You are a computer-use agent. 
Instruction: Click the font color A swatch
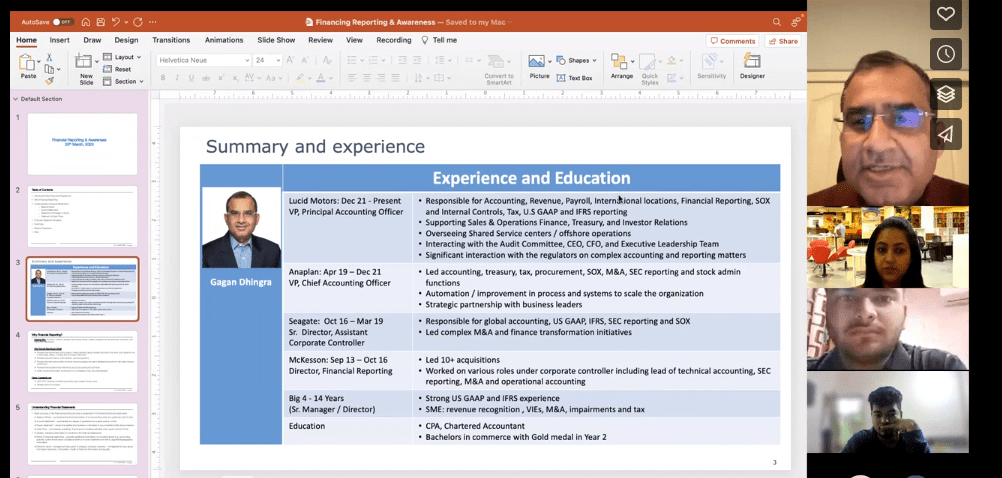coord(321,78)
